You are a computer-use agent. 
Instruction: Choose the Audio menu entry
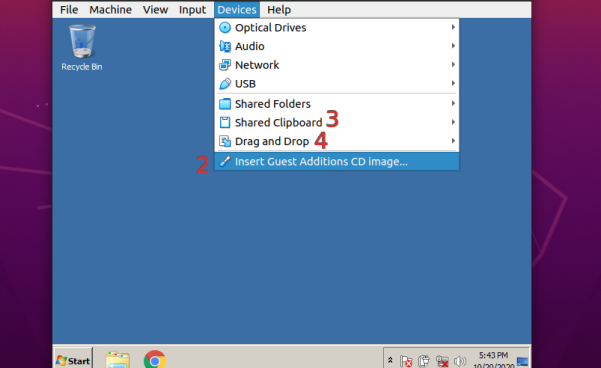point(337,46)
